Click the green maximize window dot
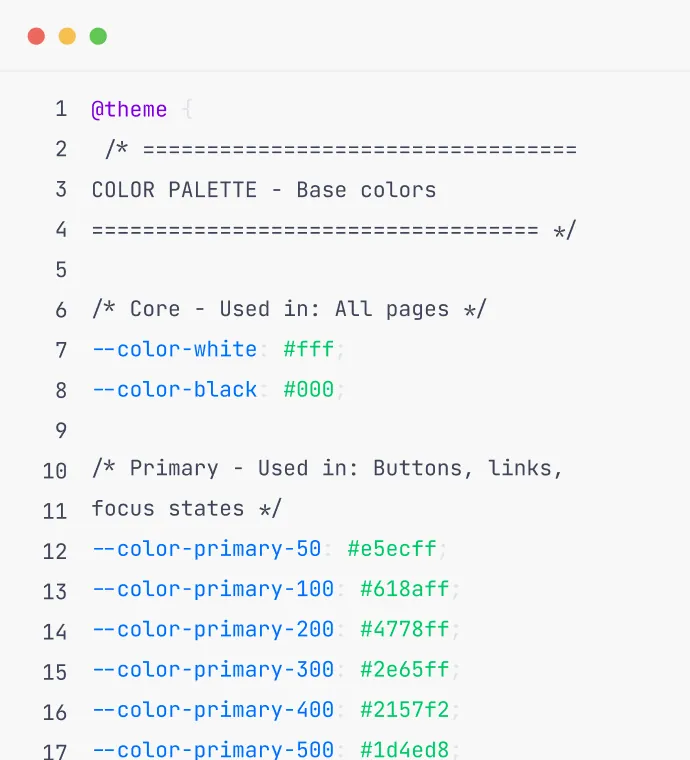The height and width of the screenshot is (760, 690). click(x=98, y=36)
